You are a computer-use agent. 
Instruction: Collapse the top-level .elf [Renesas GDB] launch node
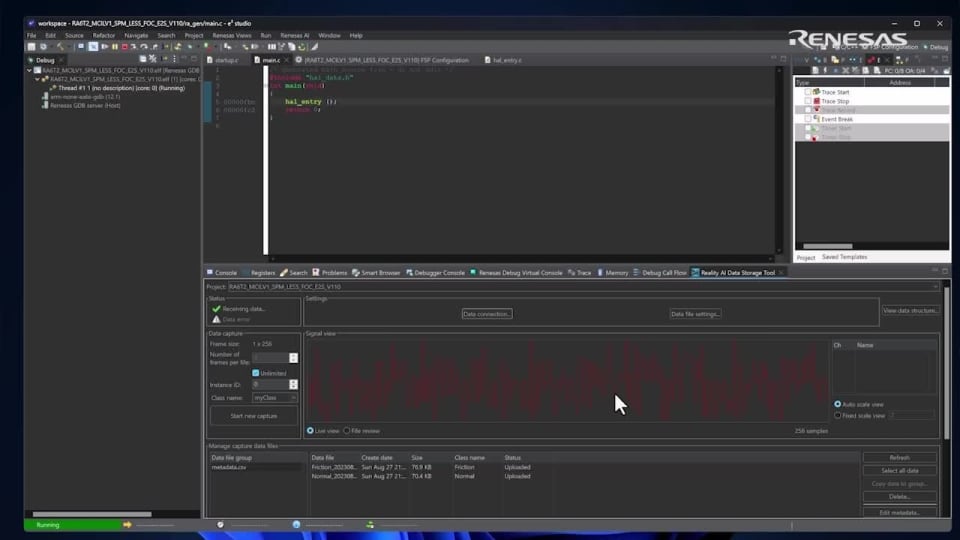click(29, 70)
